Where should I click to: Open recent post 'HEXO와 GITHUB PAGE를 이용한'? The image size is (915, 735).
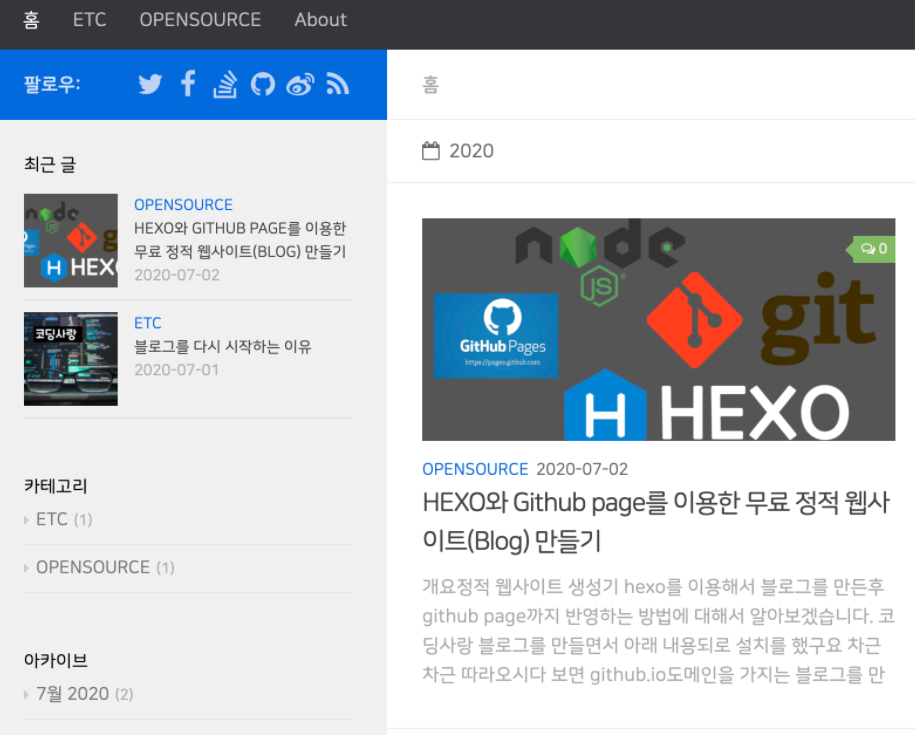240,240
